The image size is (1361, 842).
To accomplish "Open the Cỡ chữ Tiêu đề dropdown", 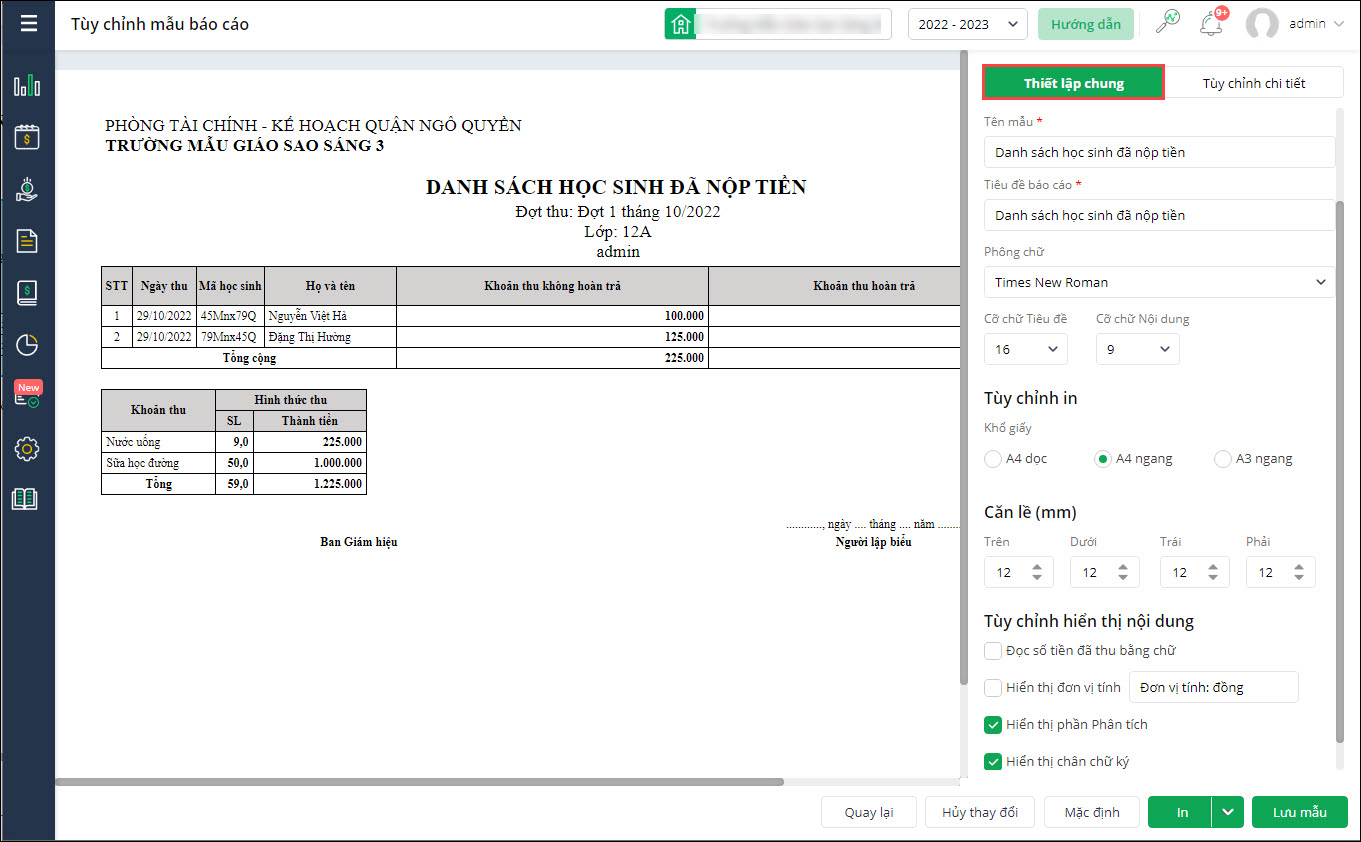I will [x=1026, y=349].
